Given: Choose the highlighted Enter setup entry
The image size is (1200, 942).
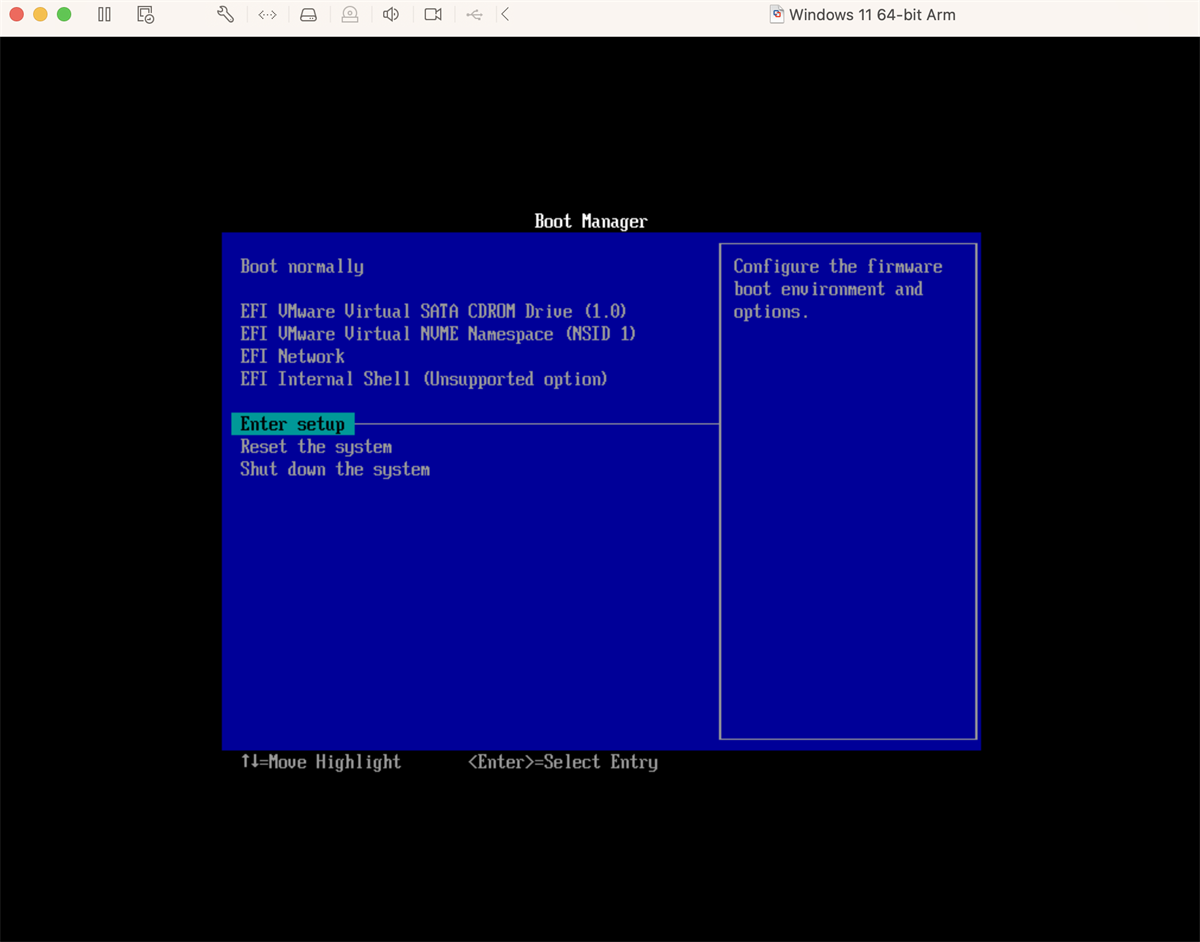Looking at the screenshot, I should click(293, 424).
